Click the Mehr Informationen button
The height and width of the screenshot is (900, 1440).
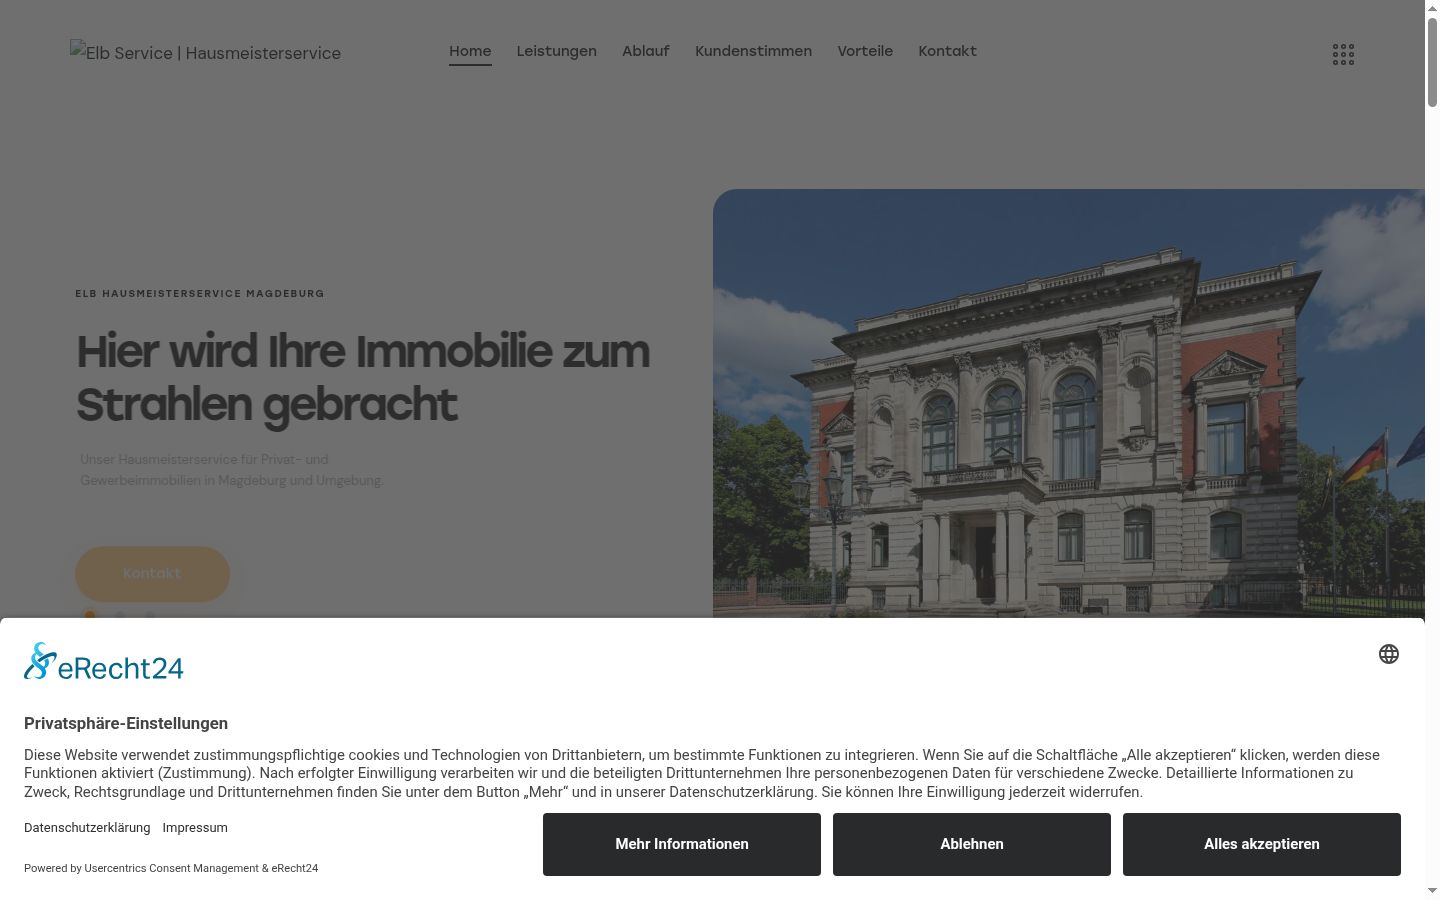(x=682, y=844)
